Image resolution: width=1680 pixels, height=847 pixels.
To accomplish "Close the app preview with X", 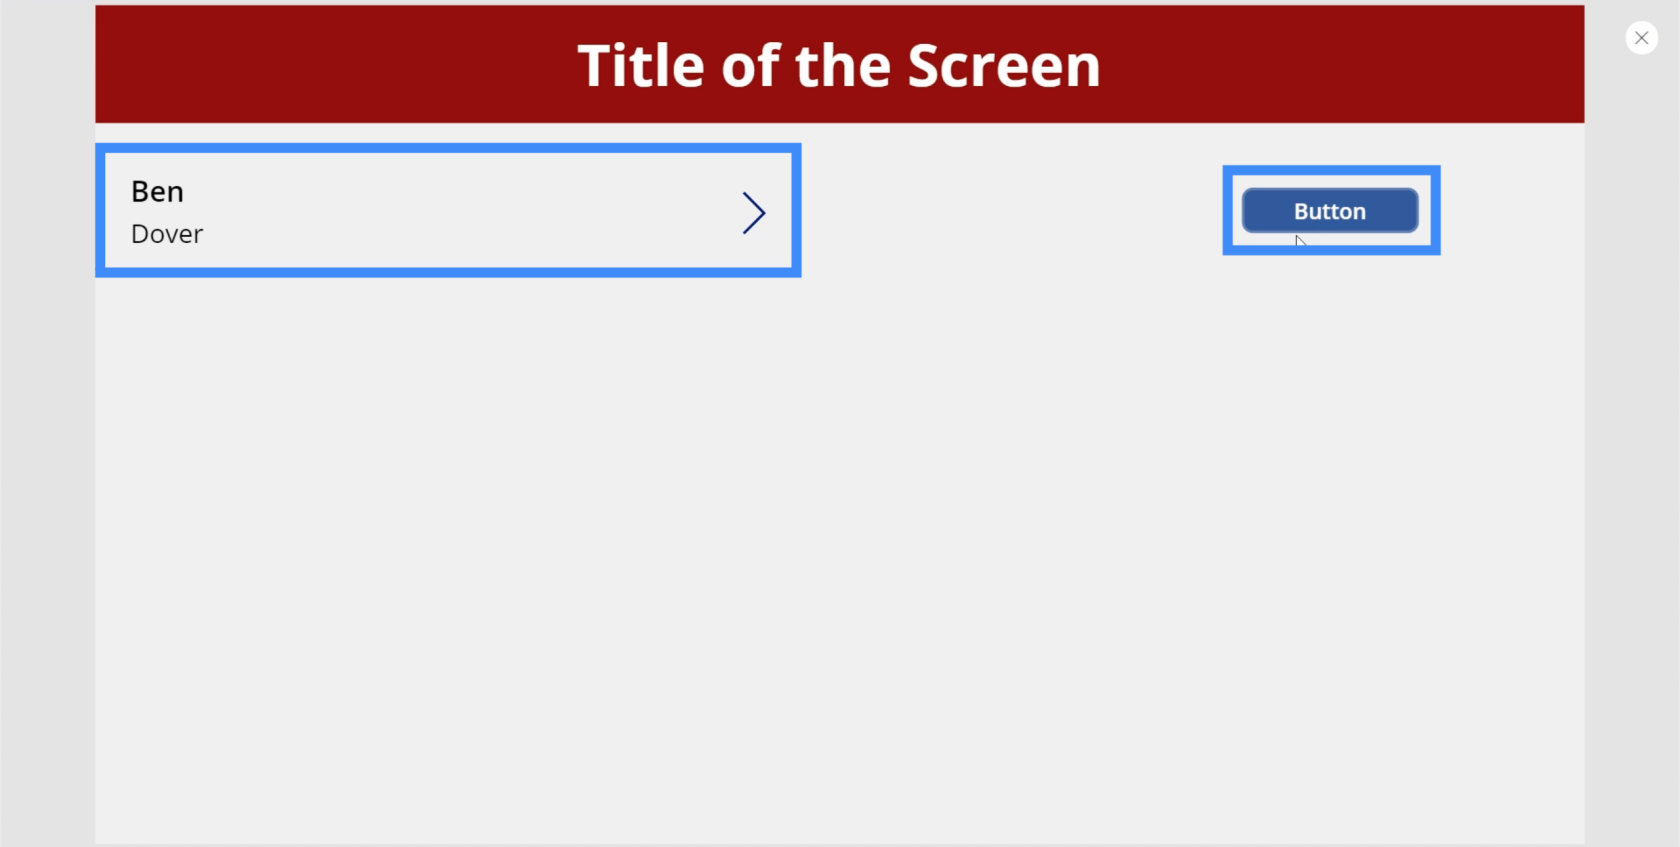I will point(1641,38).
